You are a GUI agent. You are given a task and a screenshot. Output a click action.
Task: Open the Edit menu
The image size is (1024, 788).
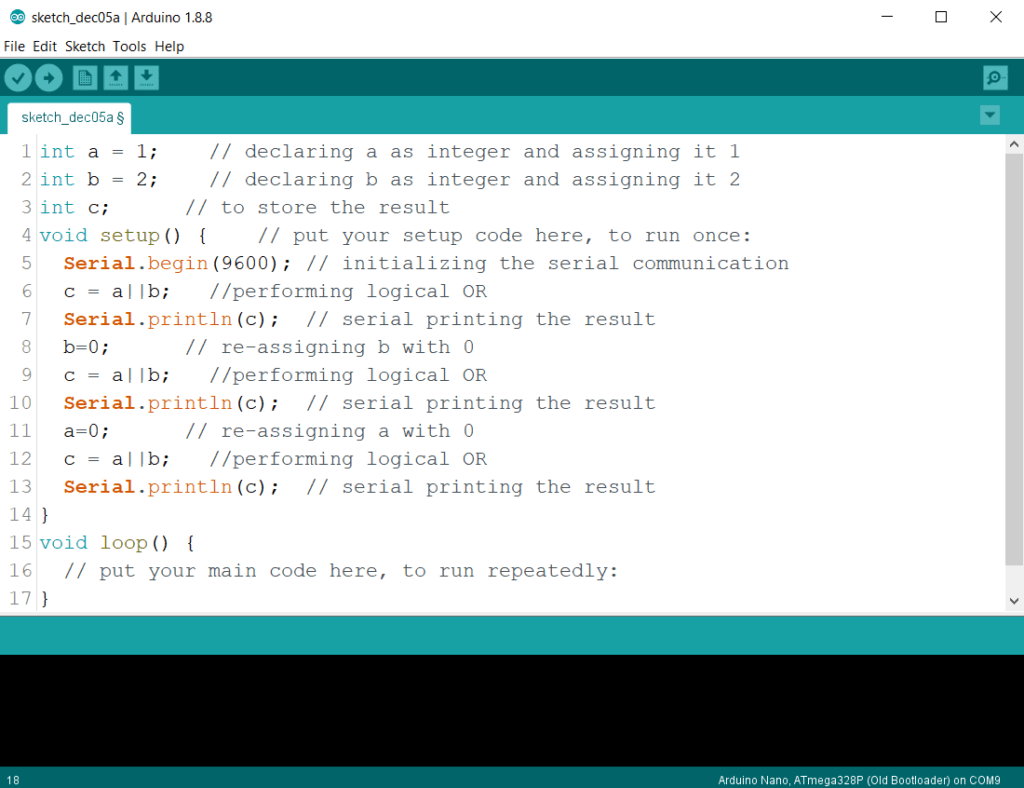[x=44, y=46]
